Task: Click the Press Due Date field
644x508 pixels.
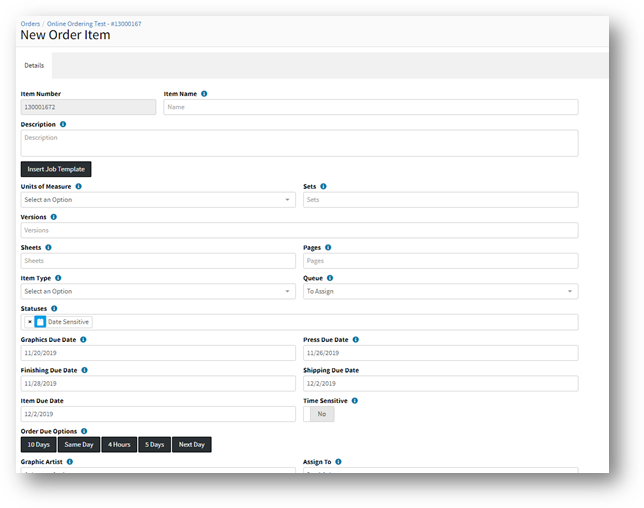Action: click(441, 353)
